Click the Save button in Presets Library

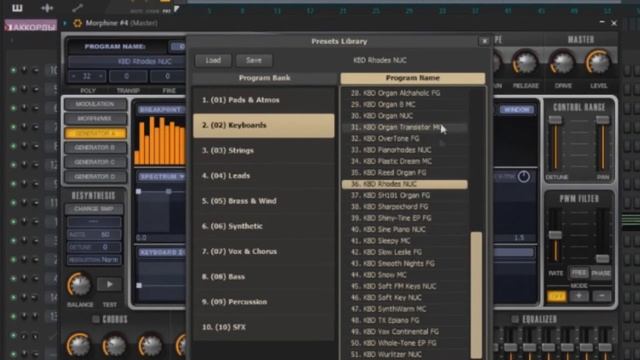click(x=254, y=60)
